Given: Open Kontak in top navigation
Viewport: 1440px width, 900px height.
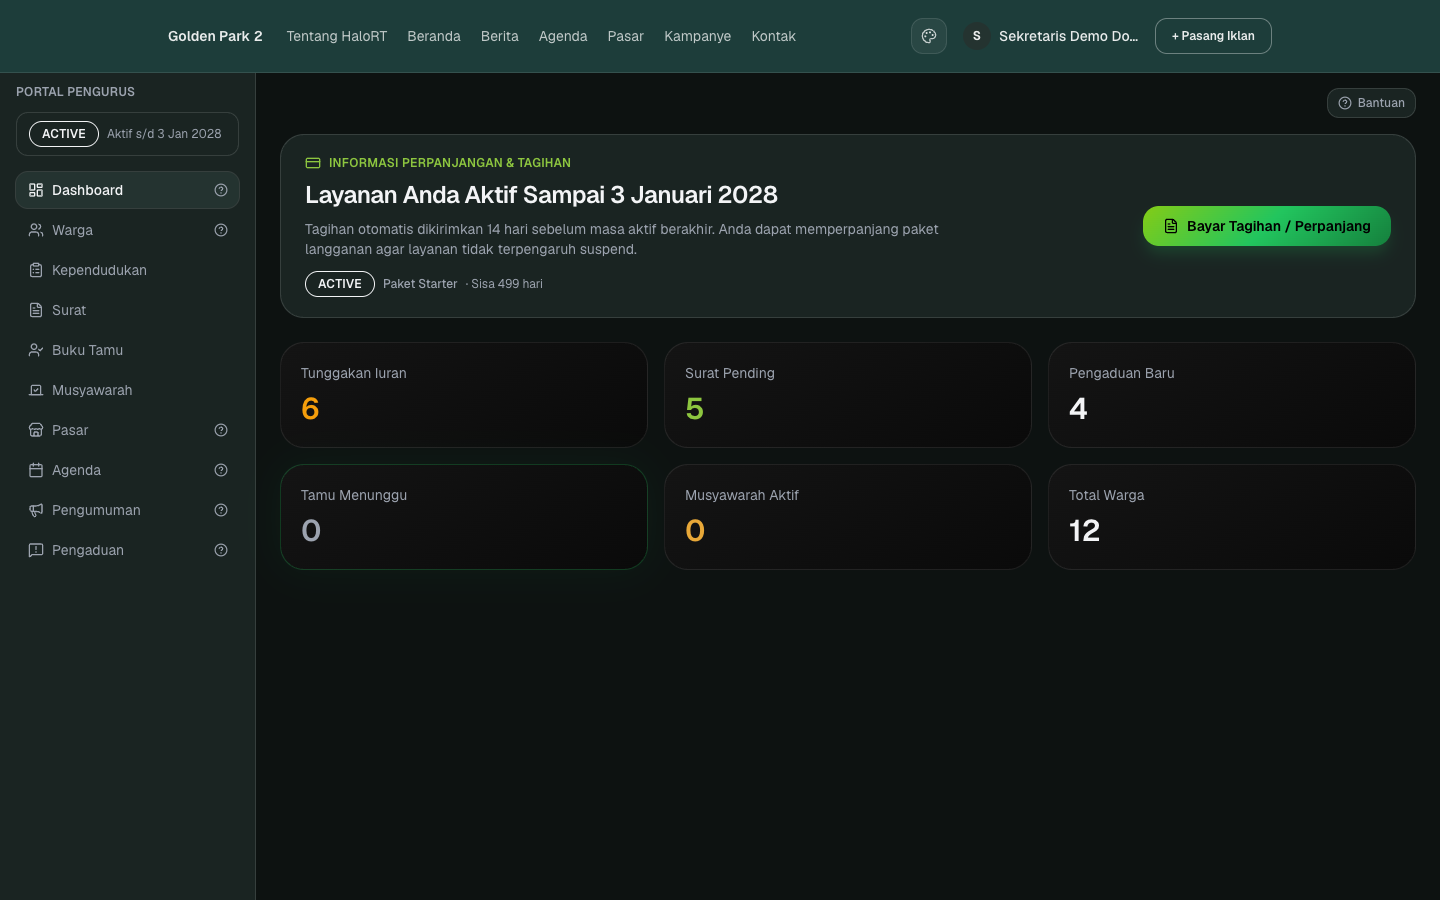Looking at the screenshot, I should click(774, 36).
